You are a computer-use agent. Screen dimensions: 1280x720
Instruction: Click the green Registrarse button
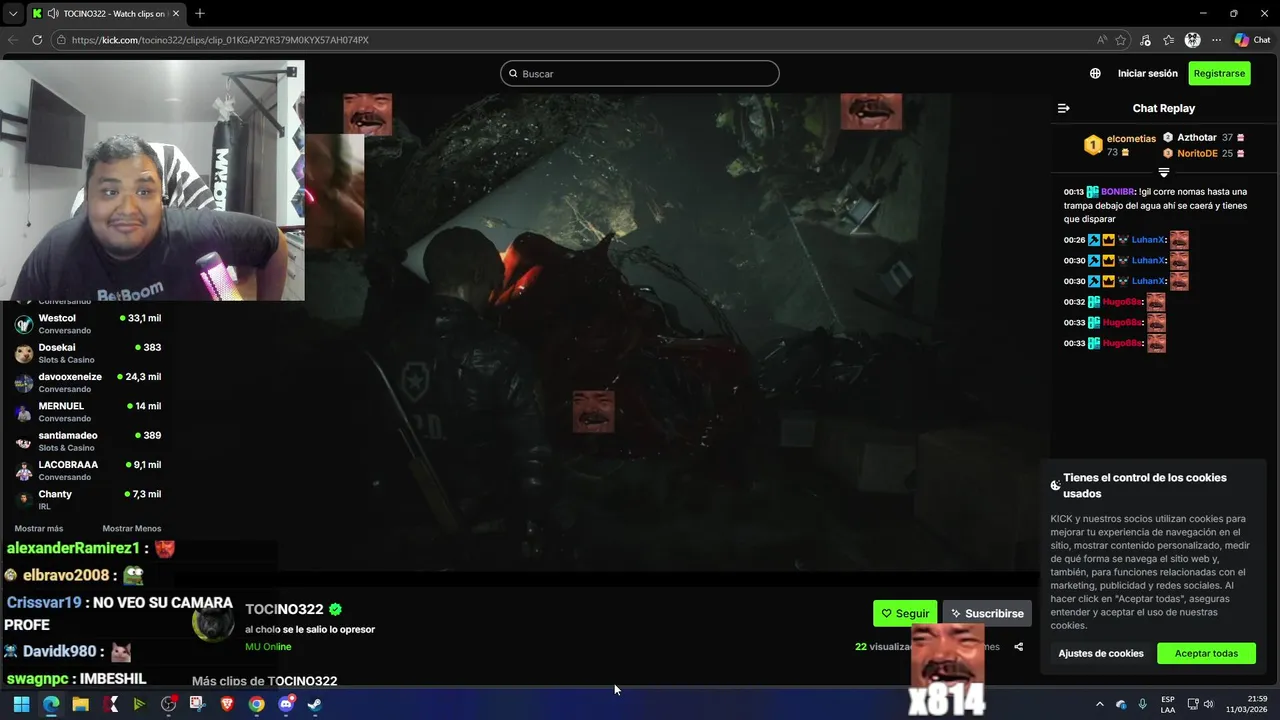click(1220, 73)
